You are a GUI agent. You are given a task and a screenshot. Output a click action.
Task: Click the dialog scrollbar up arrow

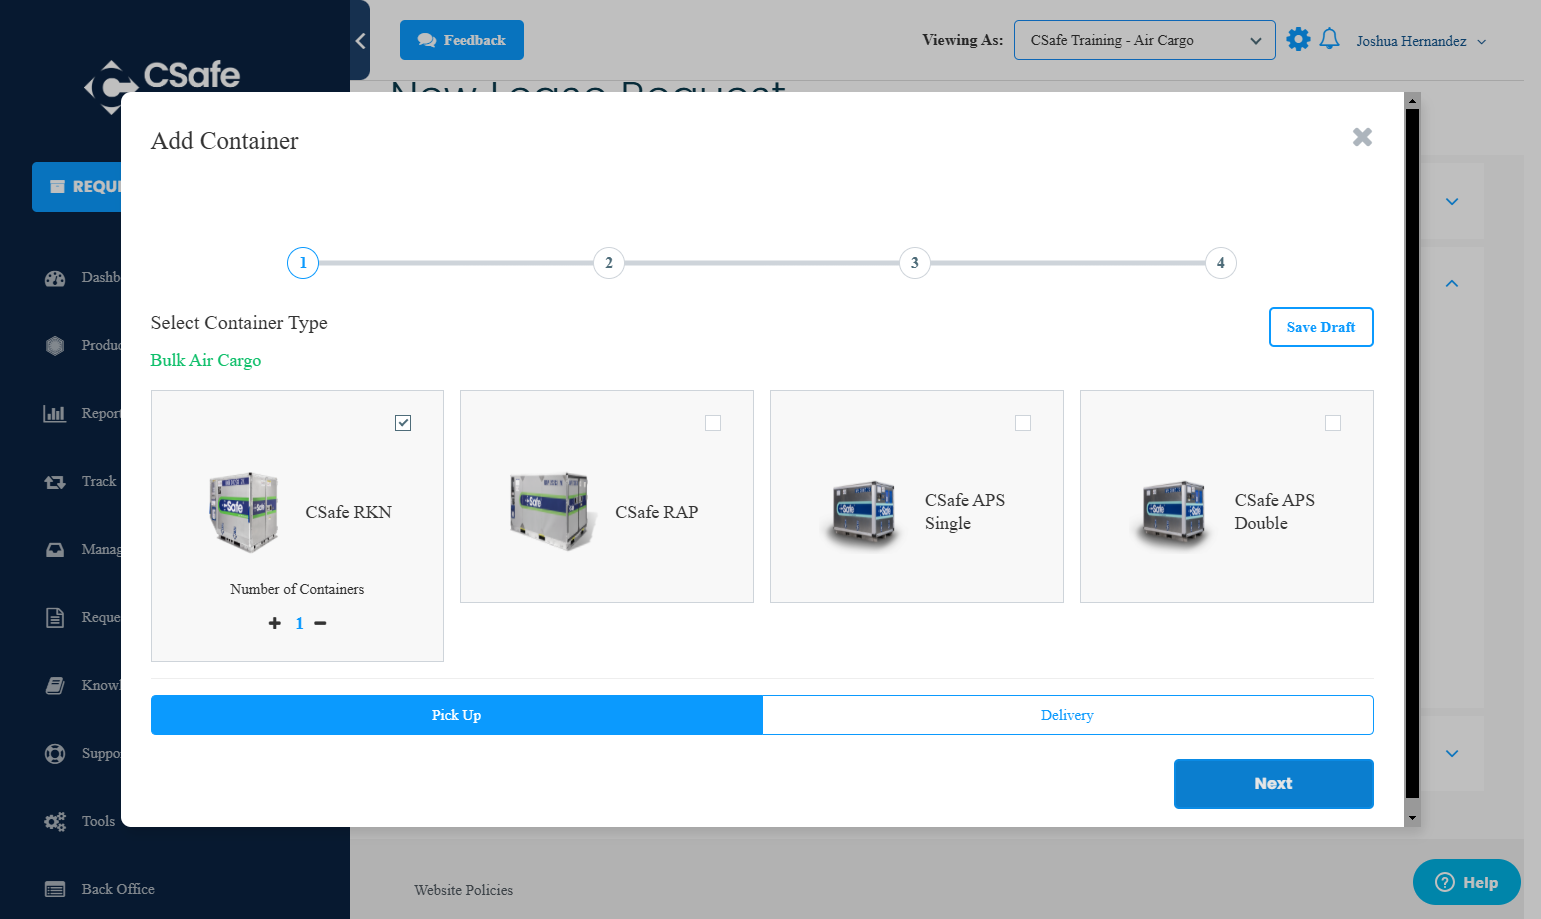click(x=1412, y=101)
